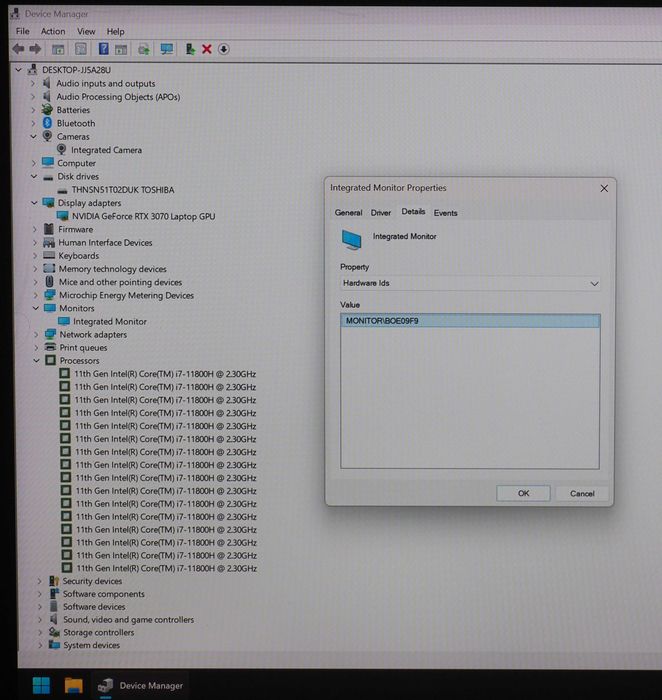
Task: Close the Integrated Monitor Properties dialog
Action: click(604, 188)
